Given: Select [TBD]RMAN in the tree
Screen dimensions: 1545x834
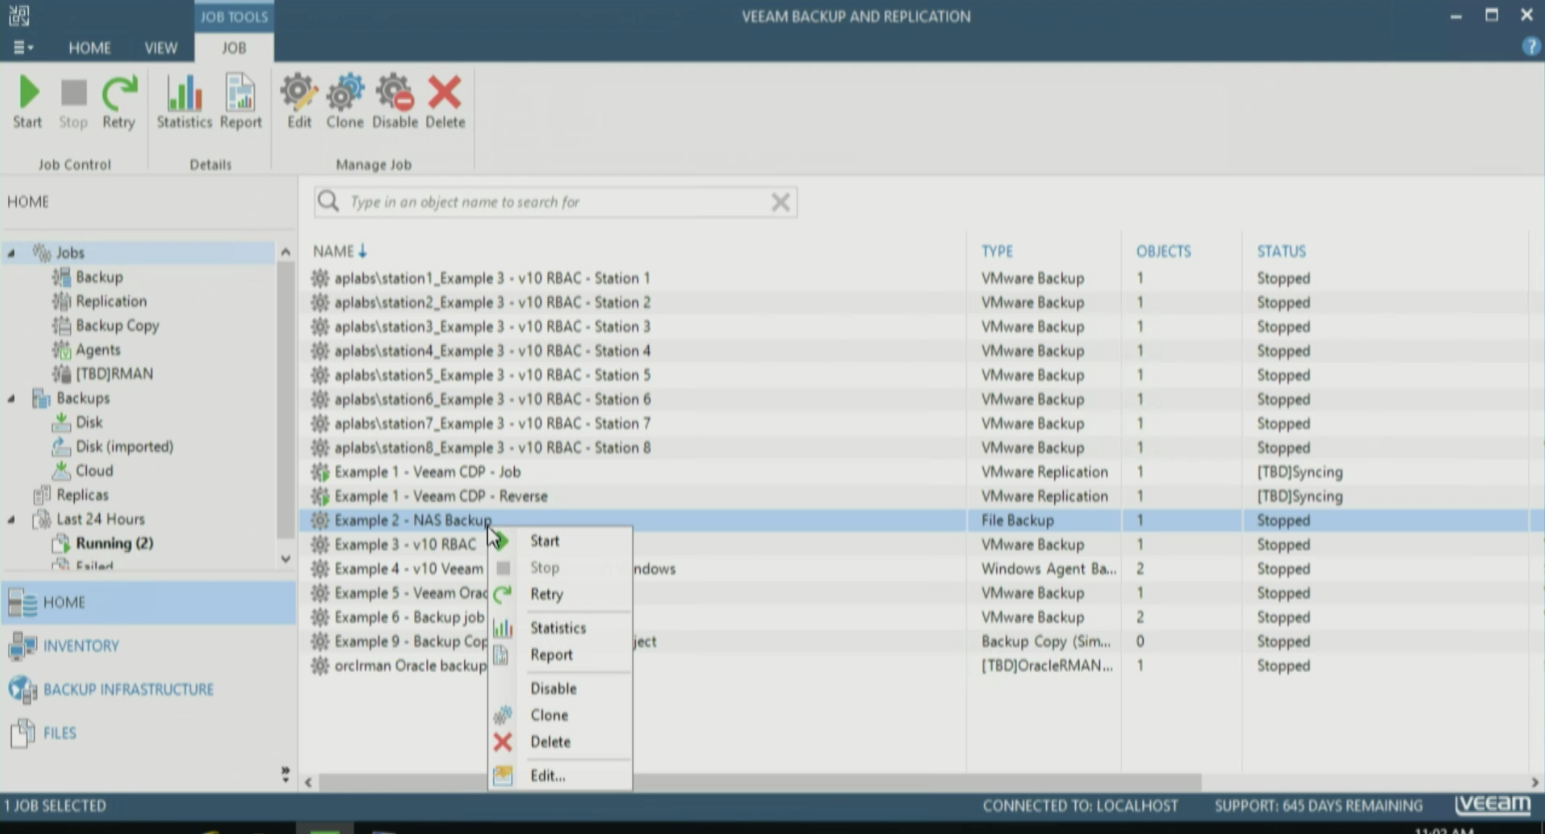Looking at the screenshot, I should [x=114, y=374].
